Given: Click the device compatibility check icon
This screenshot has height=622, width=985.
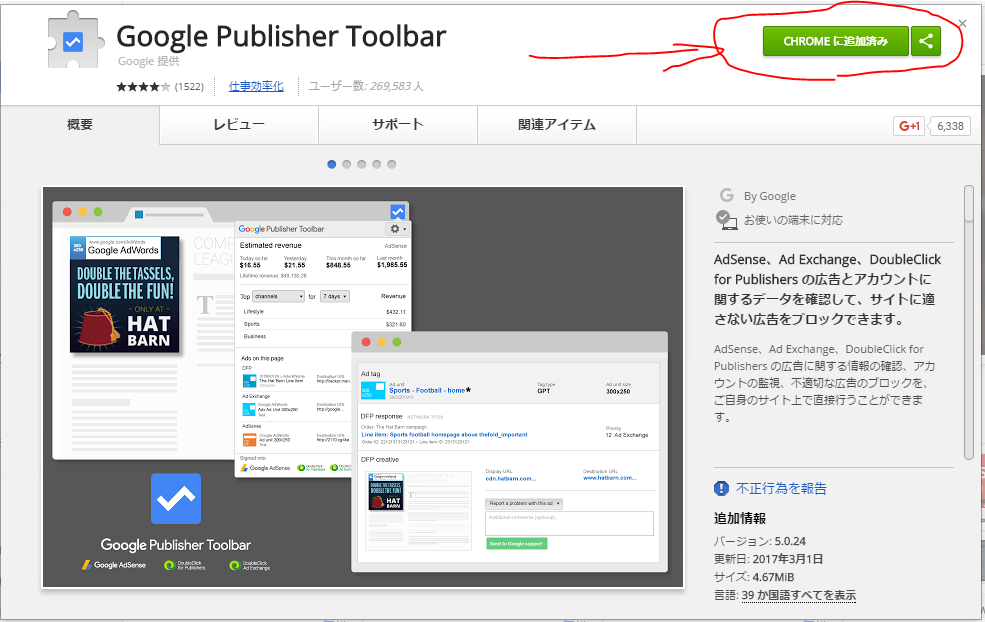Looking at the screenshot, I should point(727,220).
